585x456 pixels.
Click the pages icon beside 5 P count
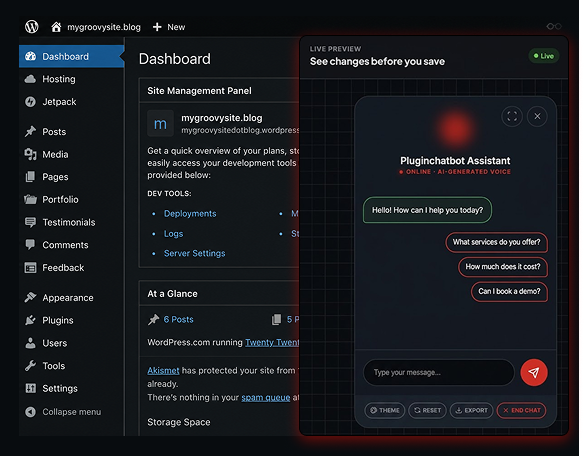tap(276, 319)
